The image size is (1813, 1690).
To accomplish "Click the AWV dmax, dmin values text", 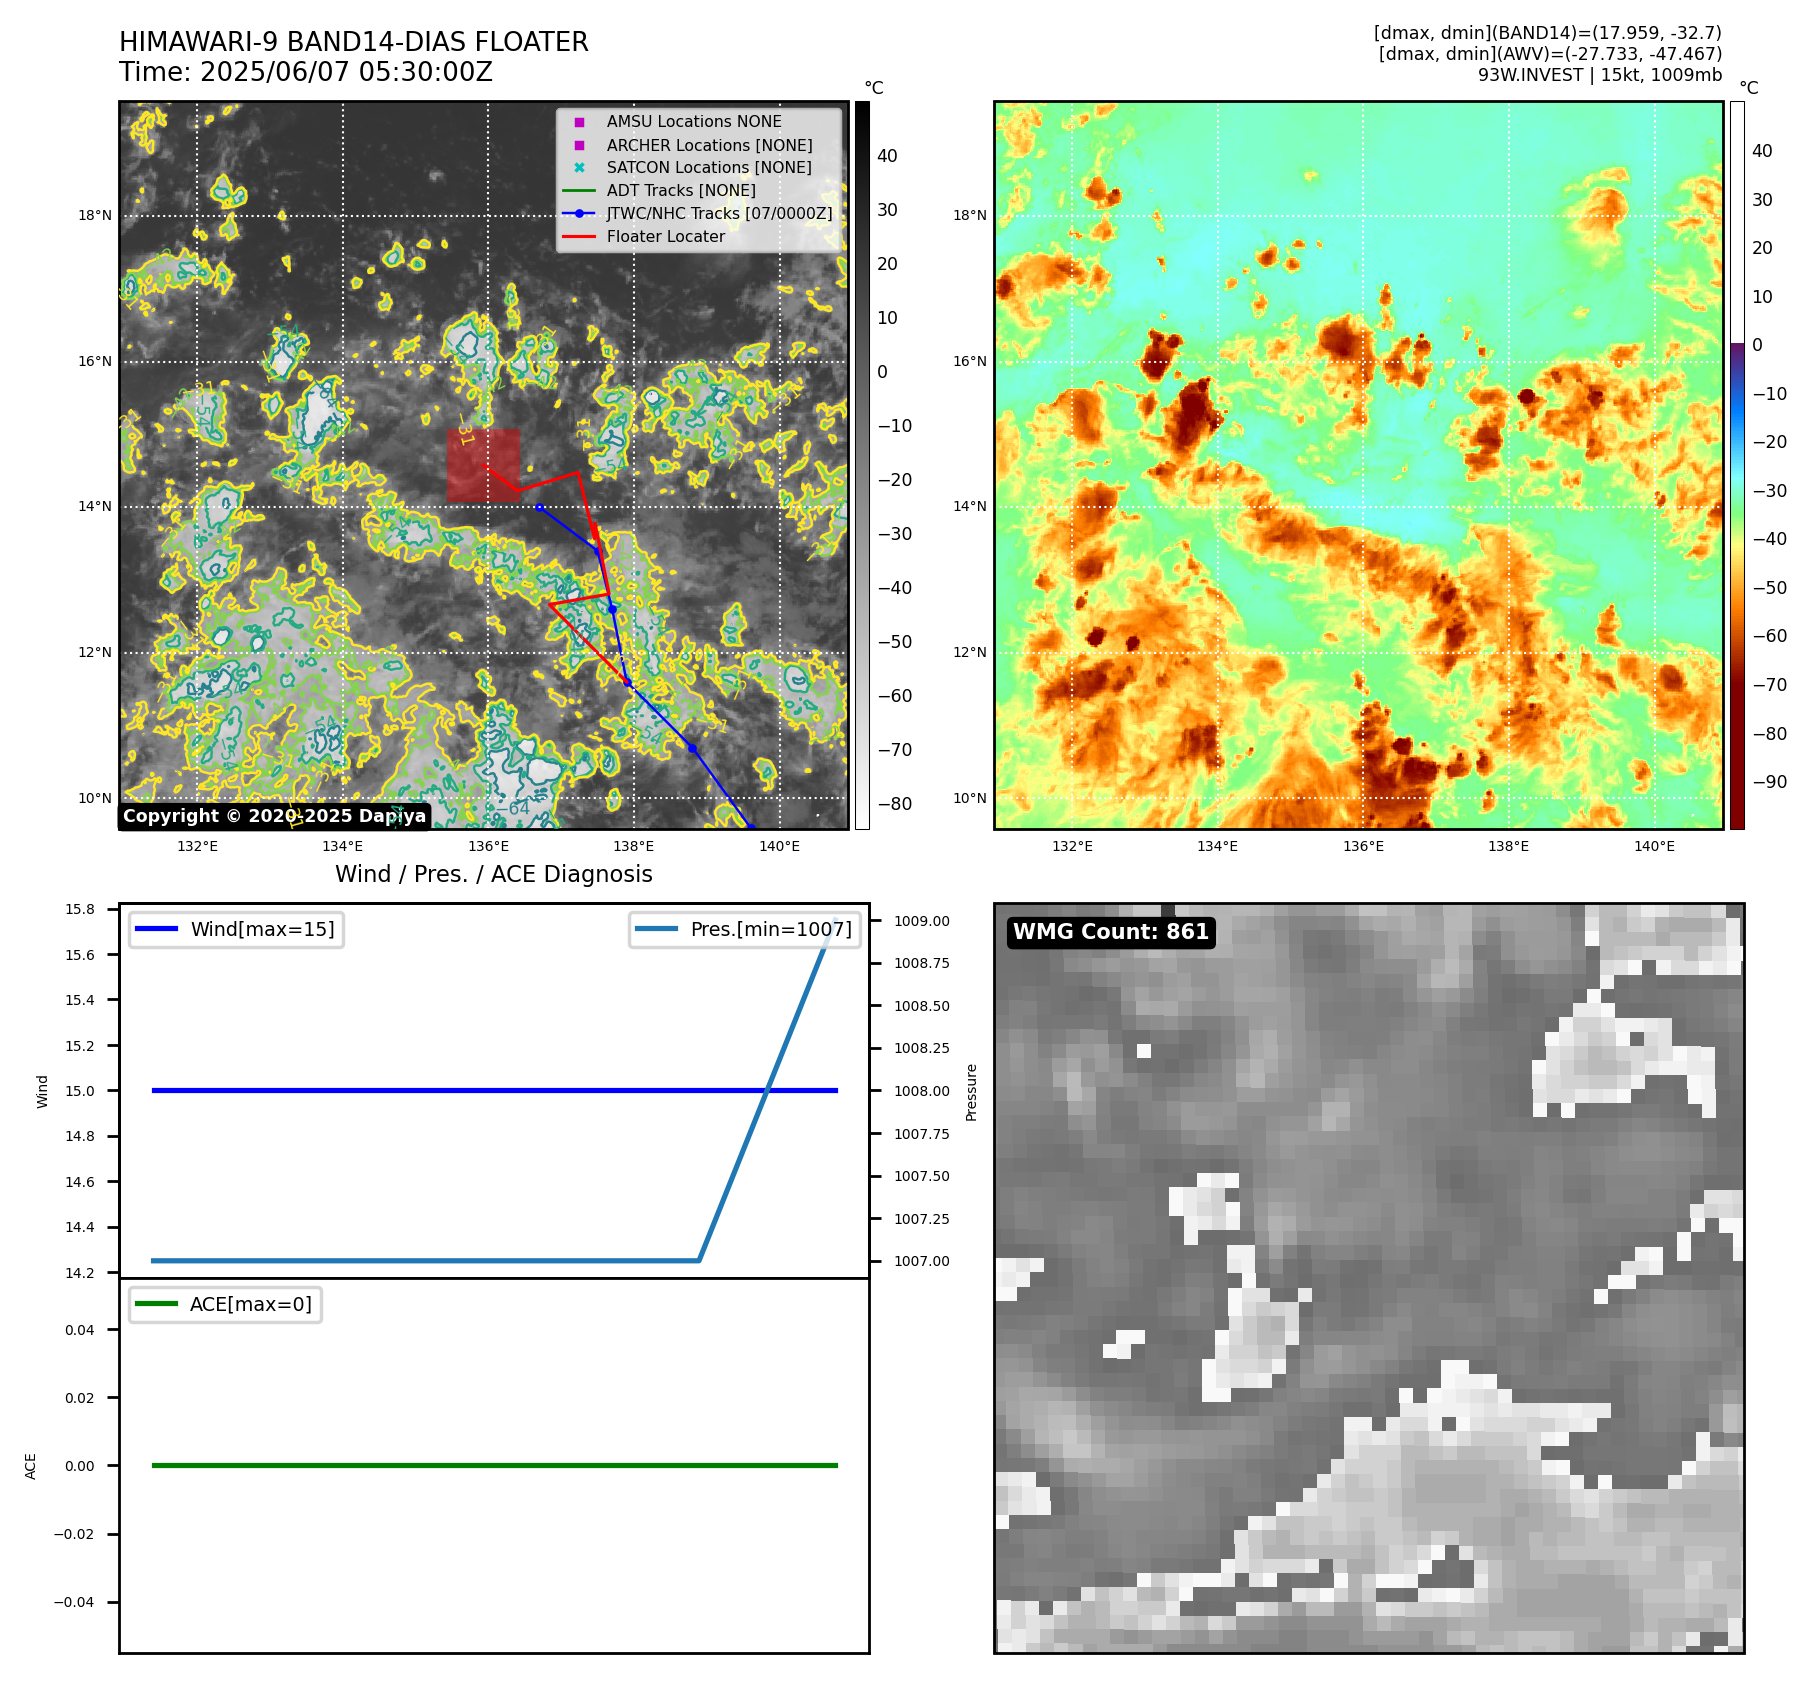I will [1550, 54].
